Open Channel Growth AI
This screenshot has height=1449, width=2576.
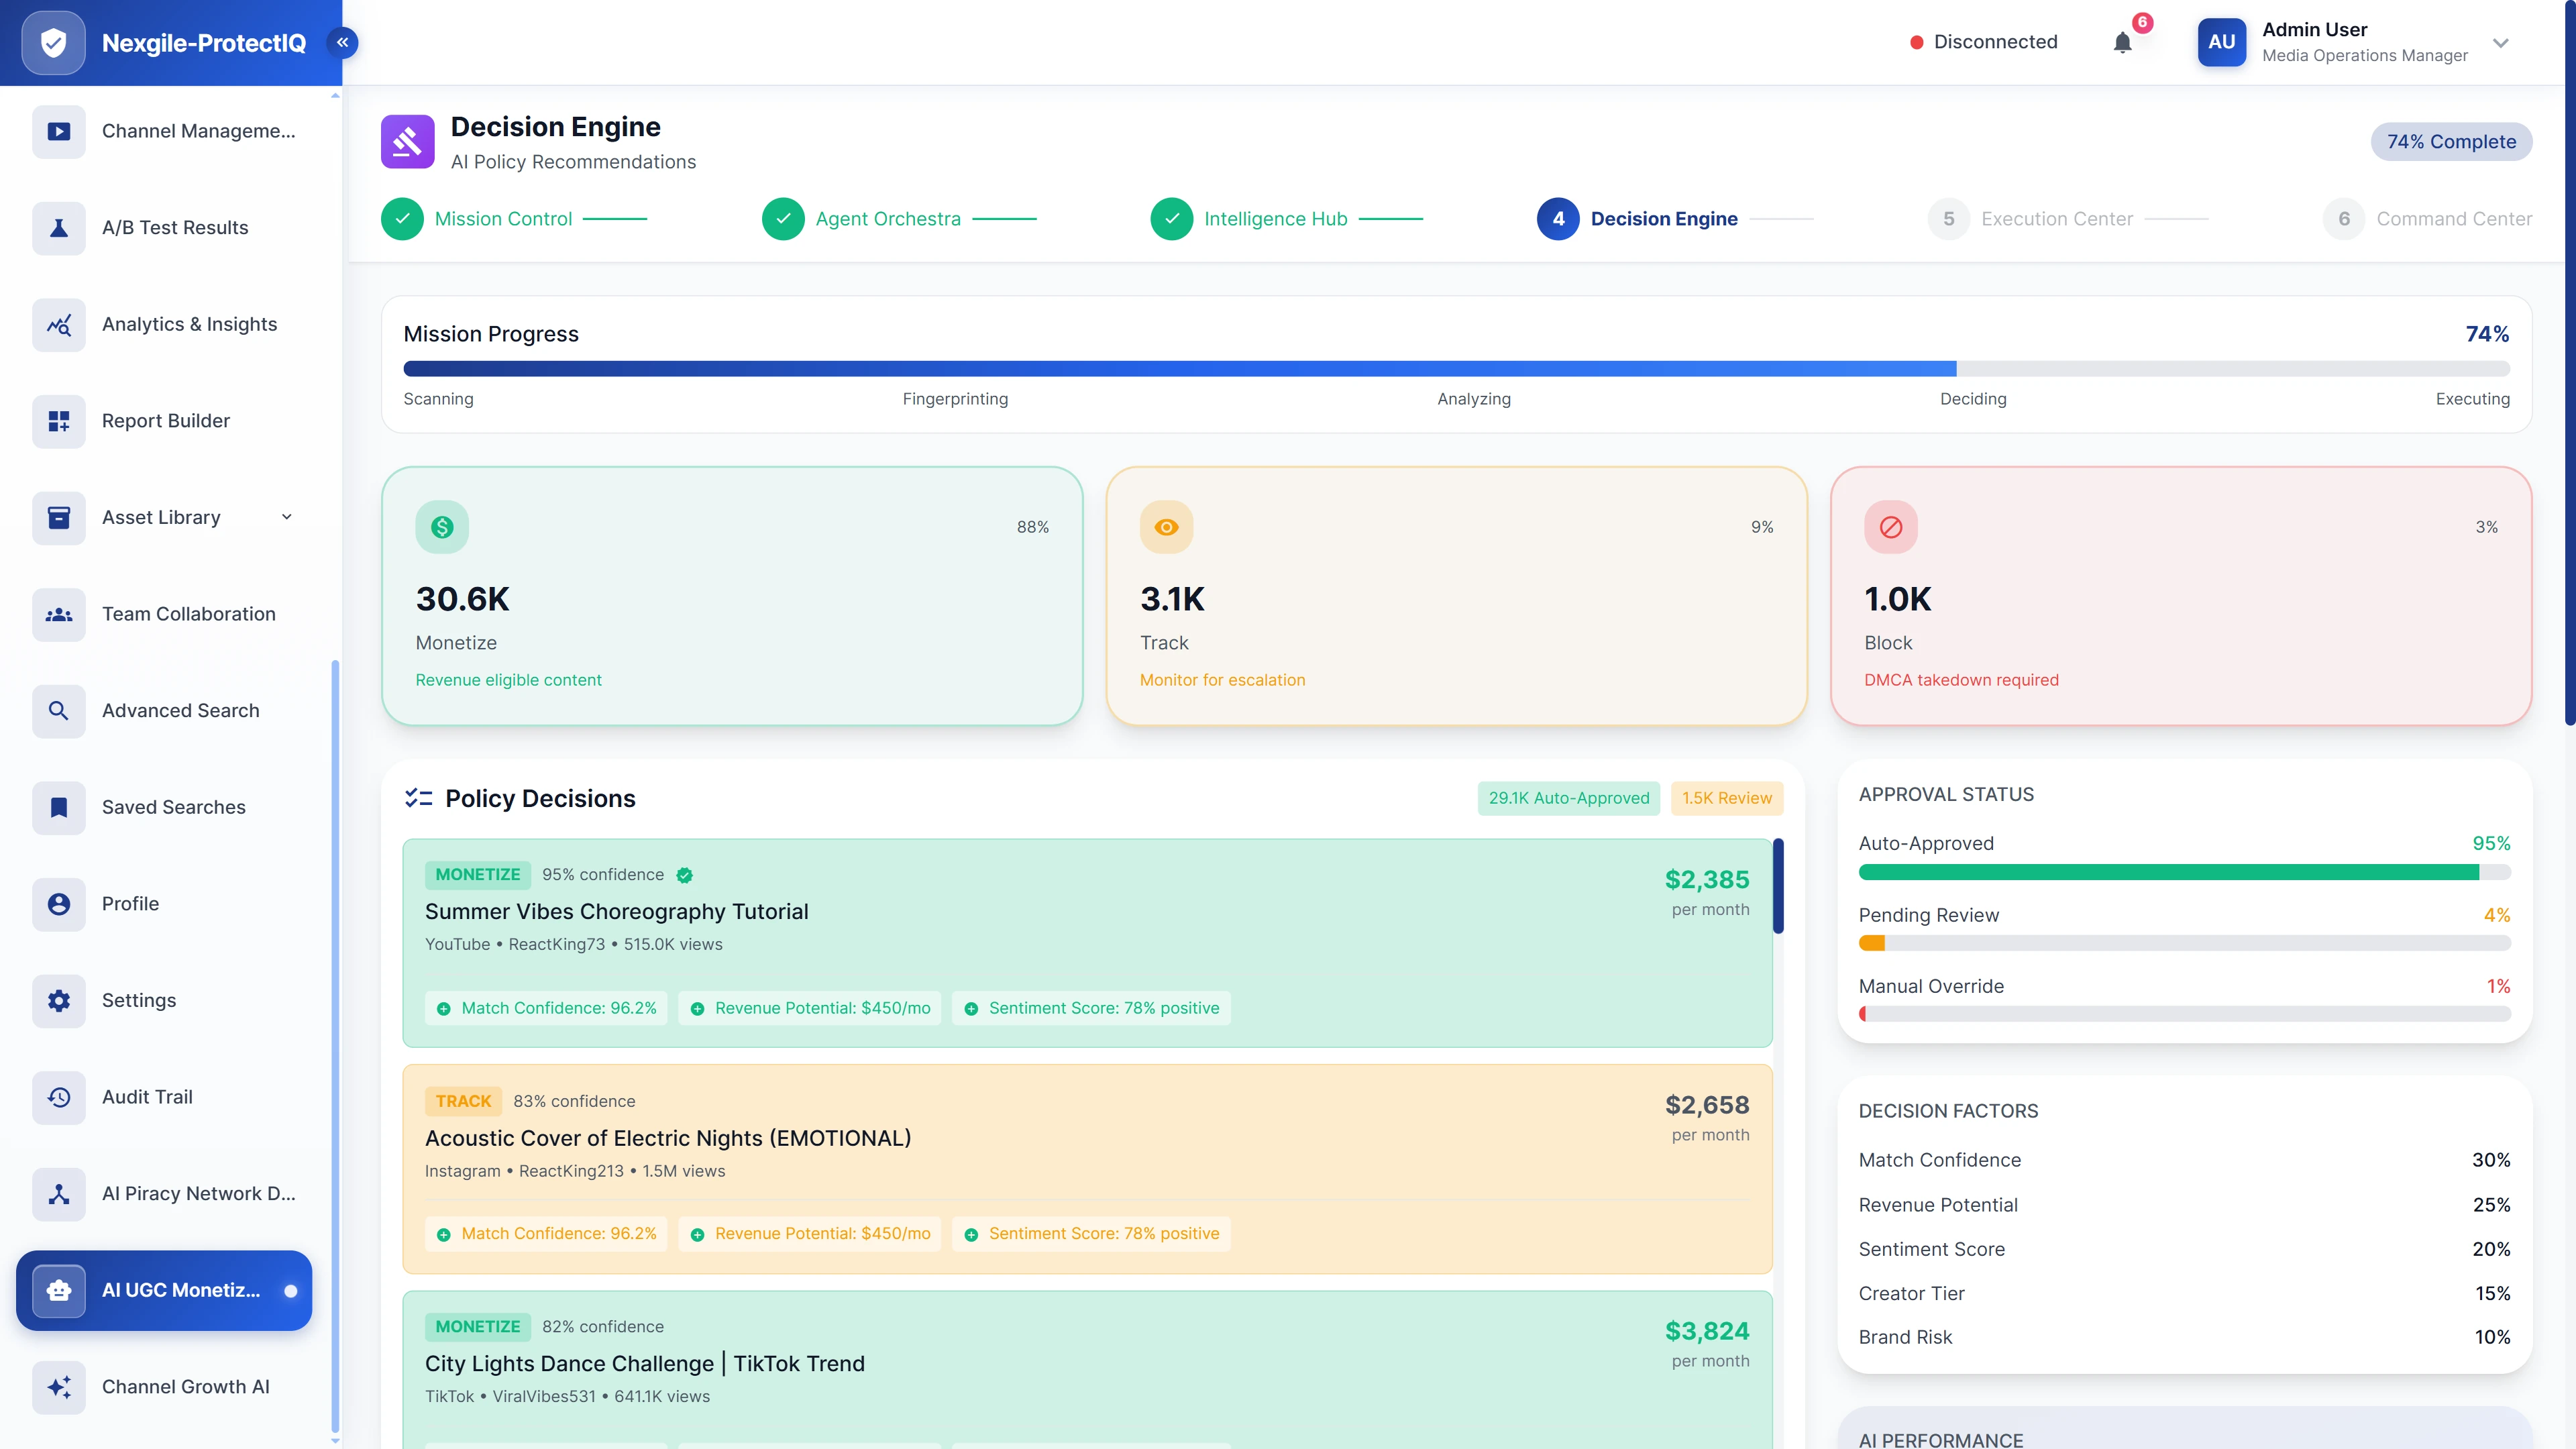click(x=185, y=1387)
